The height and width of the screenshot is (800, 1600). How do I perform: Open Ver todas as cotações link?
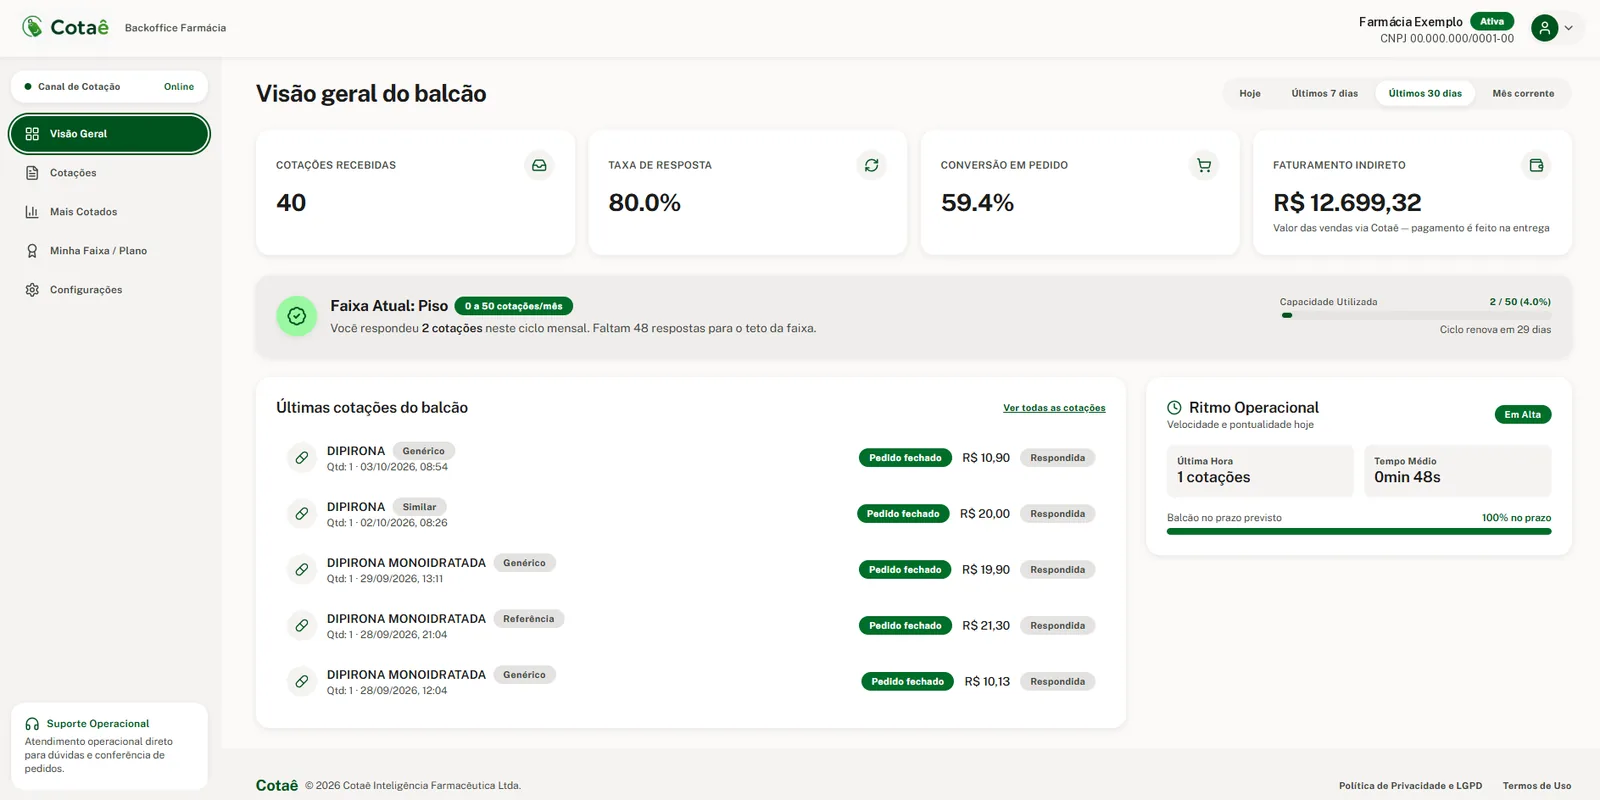pos(1054,408)
